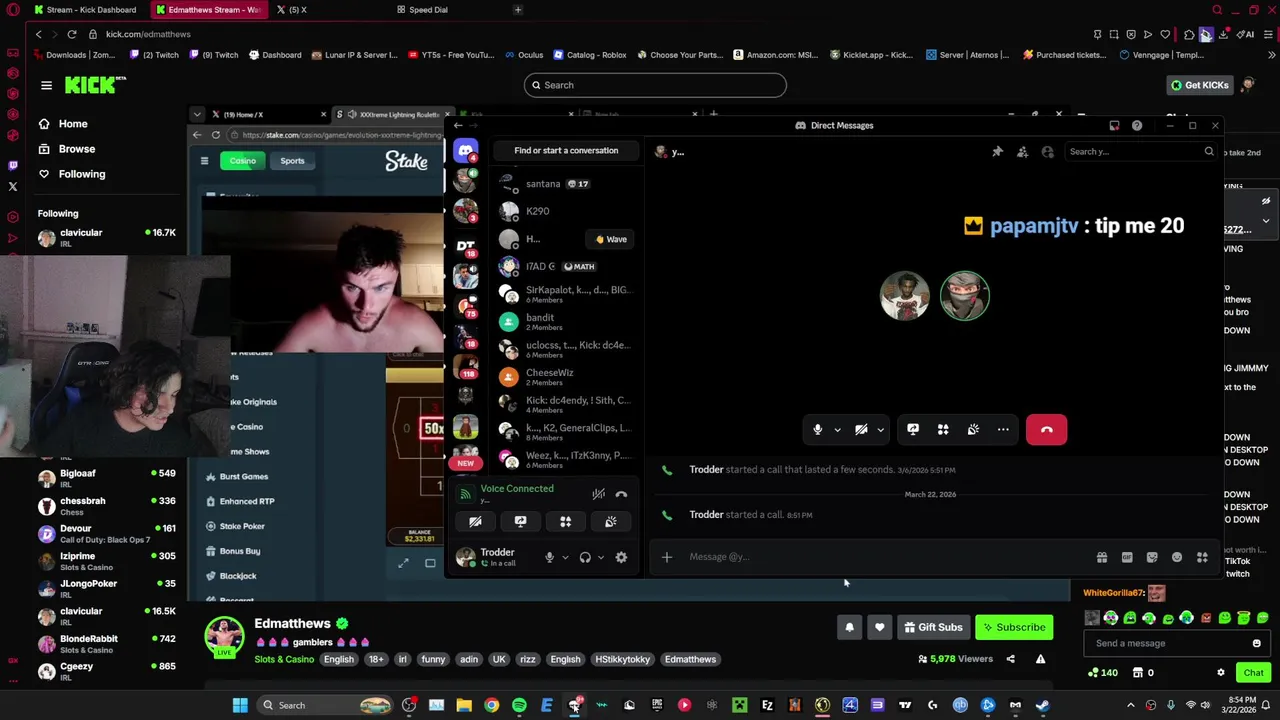
Task: Open Kick chat emote picker icon
Action: pos(1256,644)
